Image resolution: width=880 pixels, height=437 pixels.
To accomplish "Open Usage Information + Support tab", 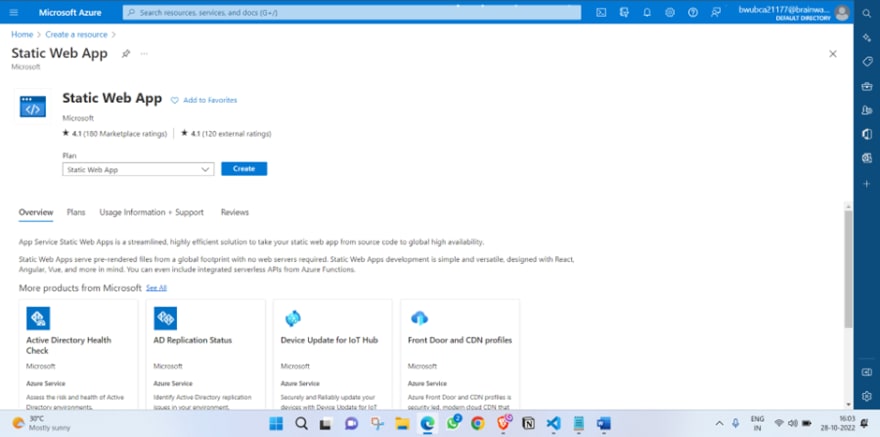I will click(152, 212).
